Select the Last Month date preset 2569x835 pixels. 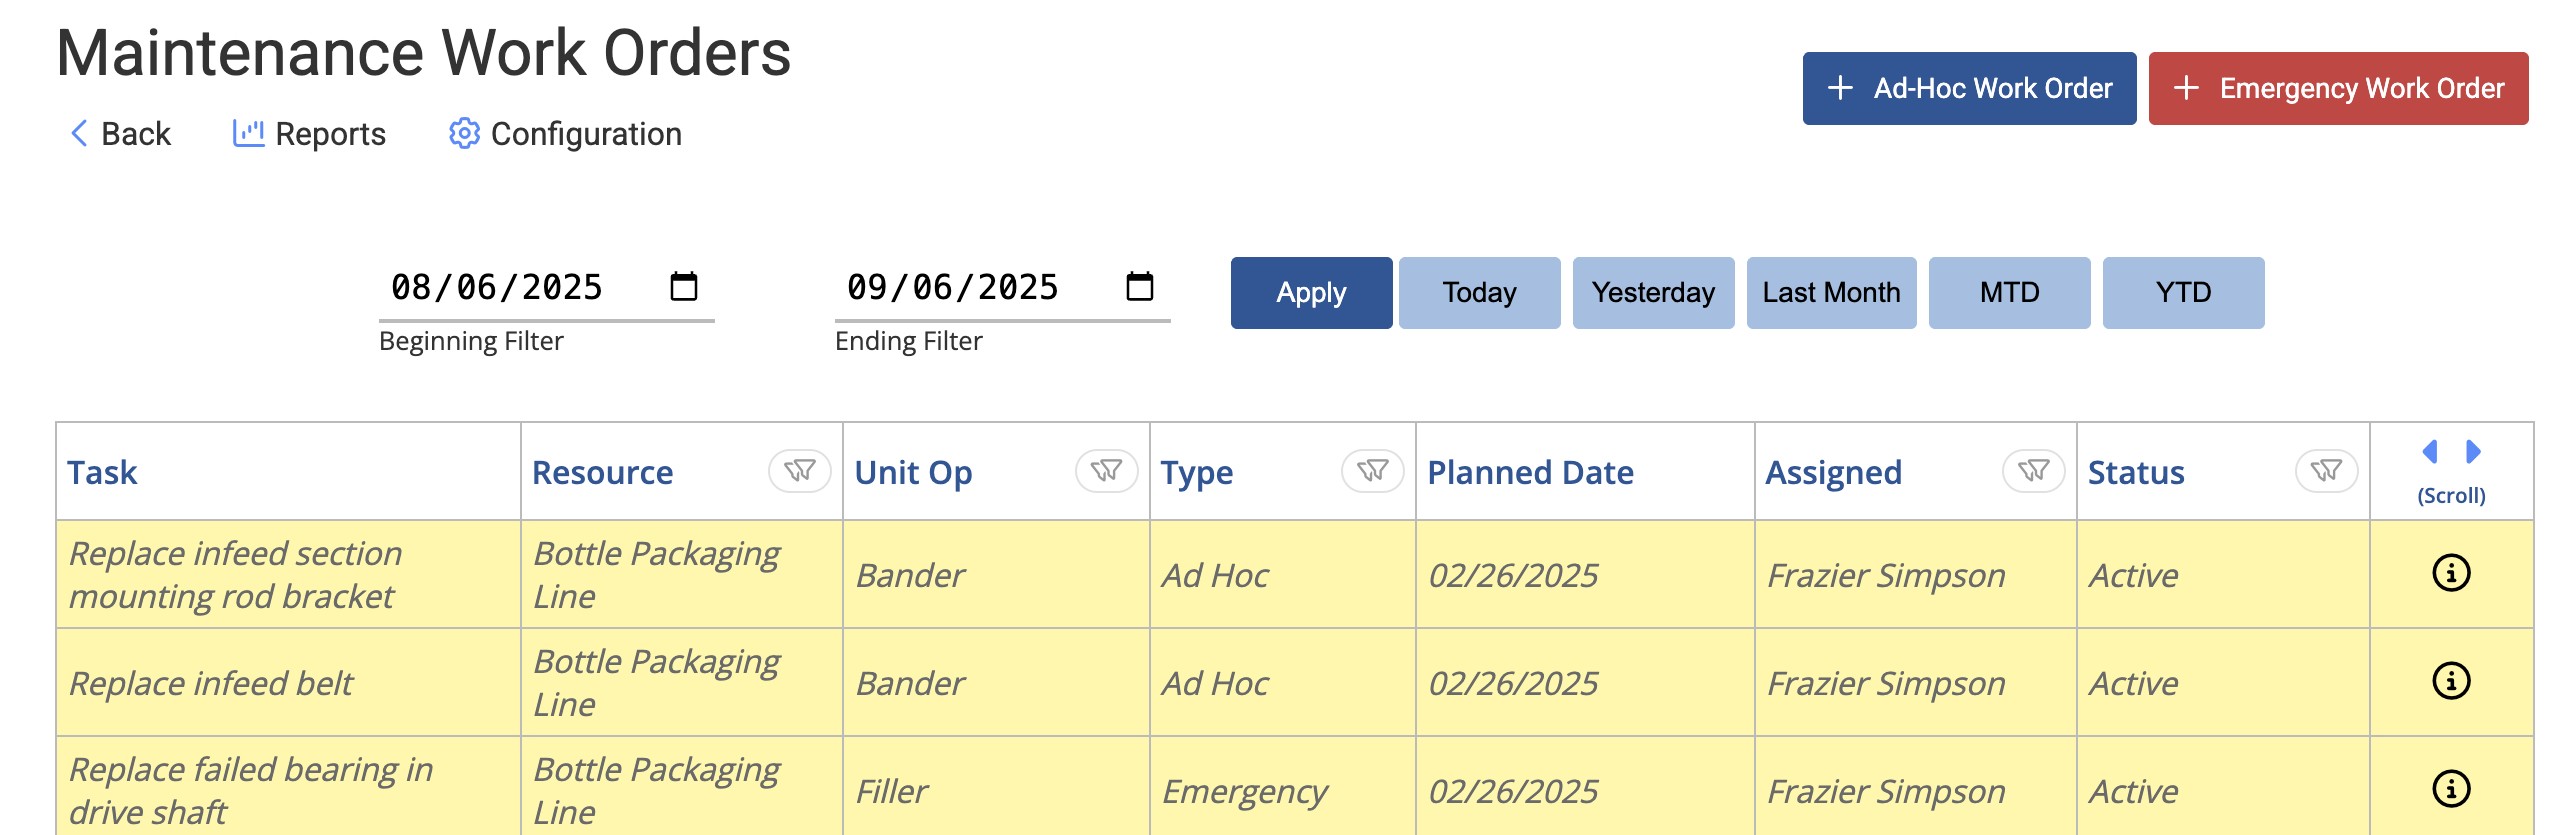pos(1830,293)
